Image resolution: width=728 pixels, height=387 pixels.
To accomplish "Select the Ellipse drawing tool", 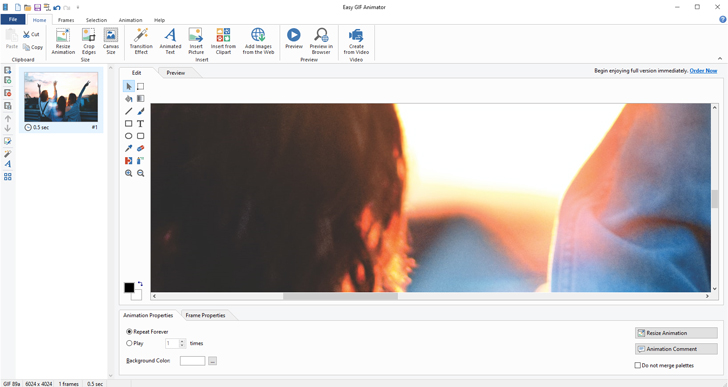I will click(129, 136).
